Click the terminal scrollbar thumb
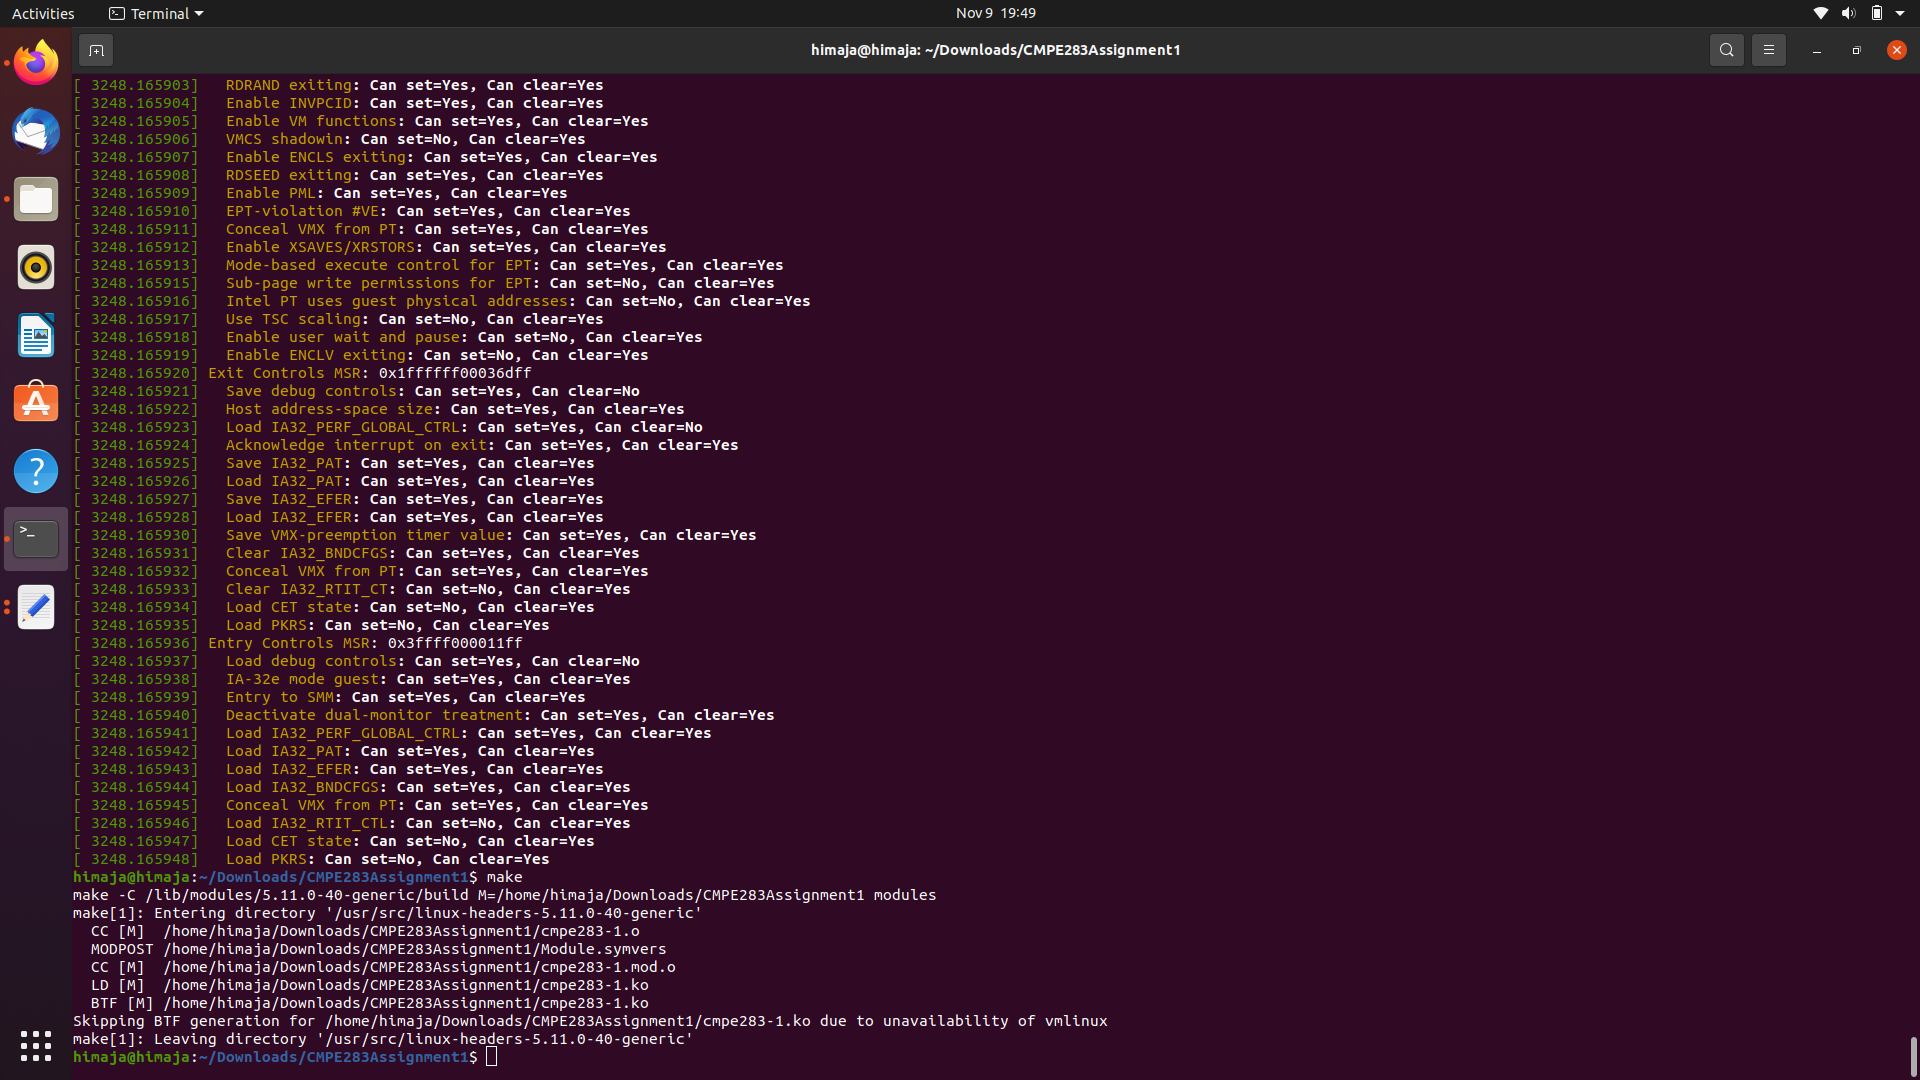This screenshot has height=1080, width=1920. click(x=1913, y=1055)
